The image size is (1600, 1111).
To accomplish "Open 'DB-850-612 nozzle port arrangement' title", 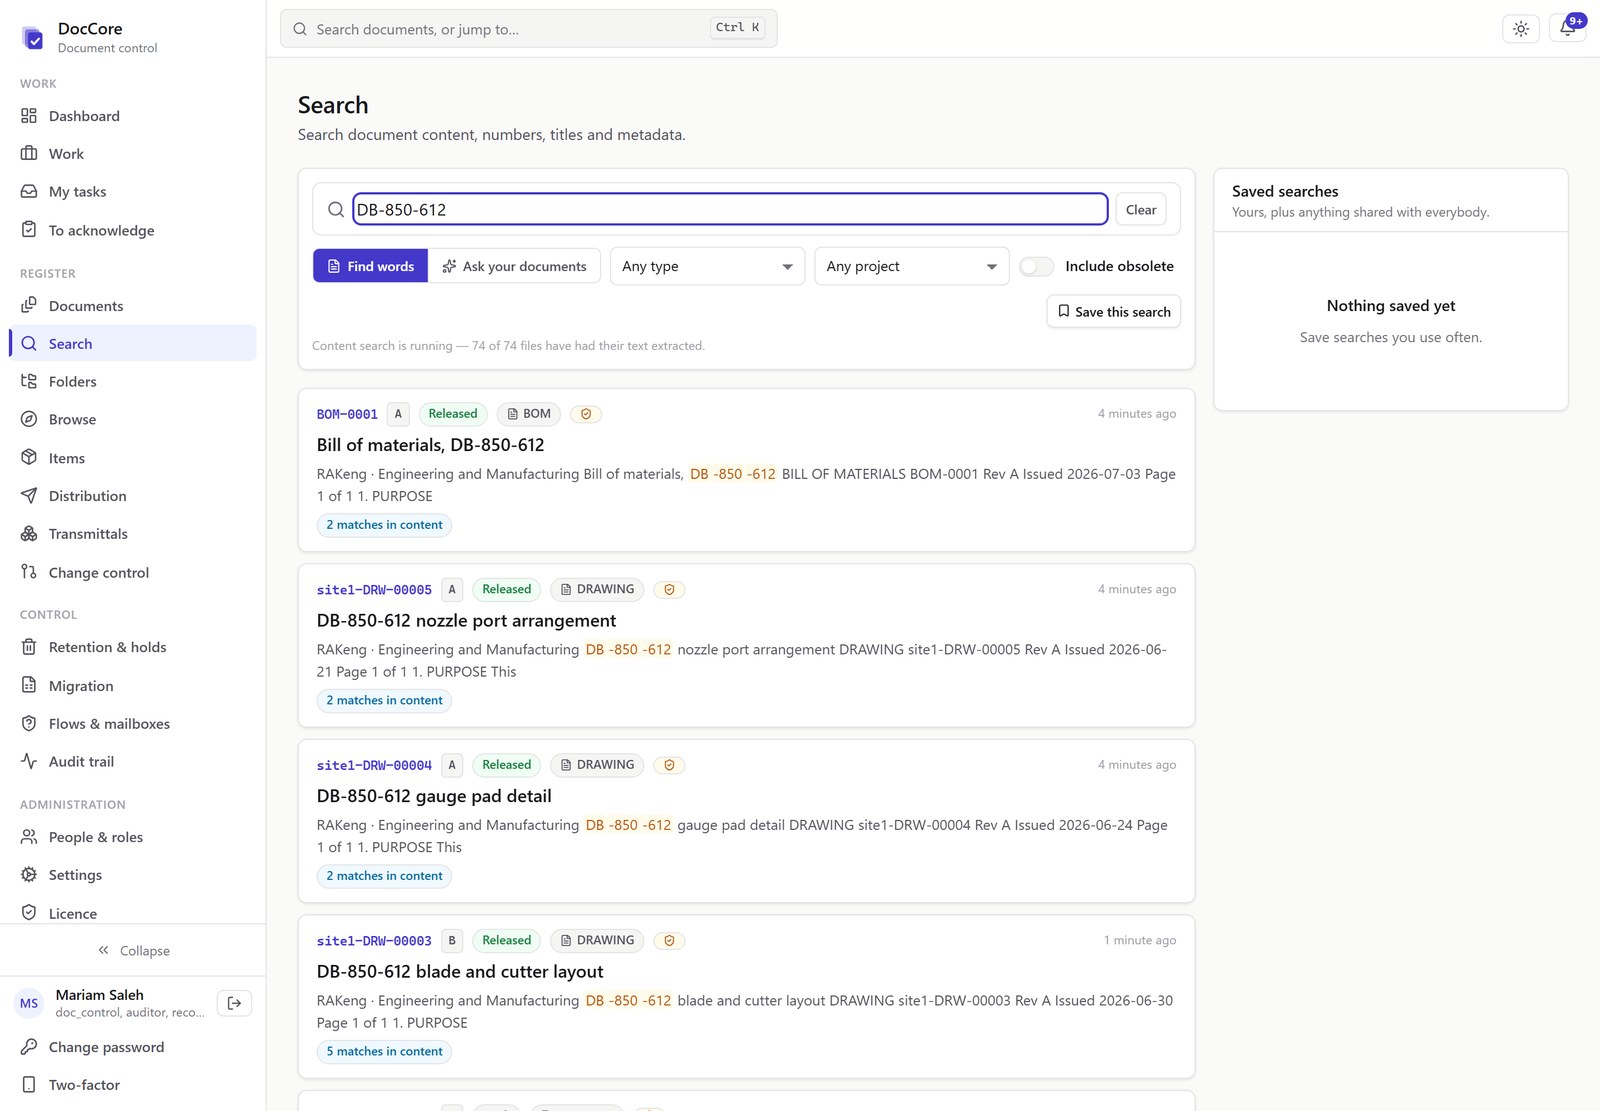I will (466, 621).
